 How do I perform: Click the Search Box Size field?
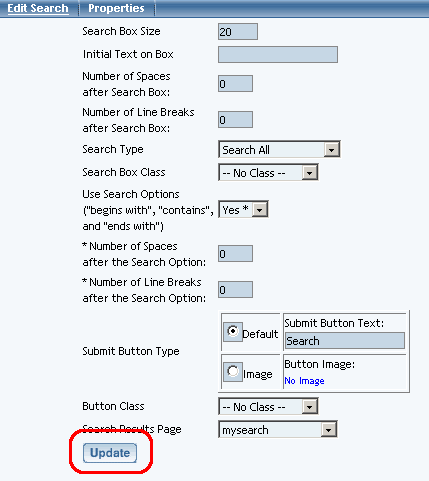[238, 32]
